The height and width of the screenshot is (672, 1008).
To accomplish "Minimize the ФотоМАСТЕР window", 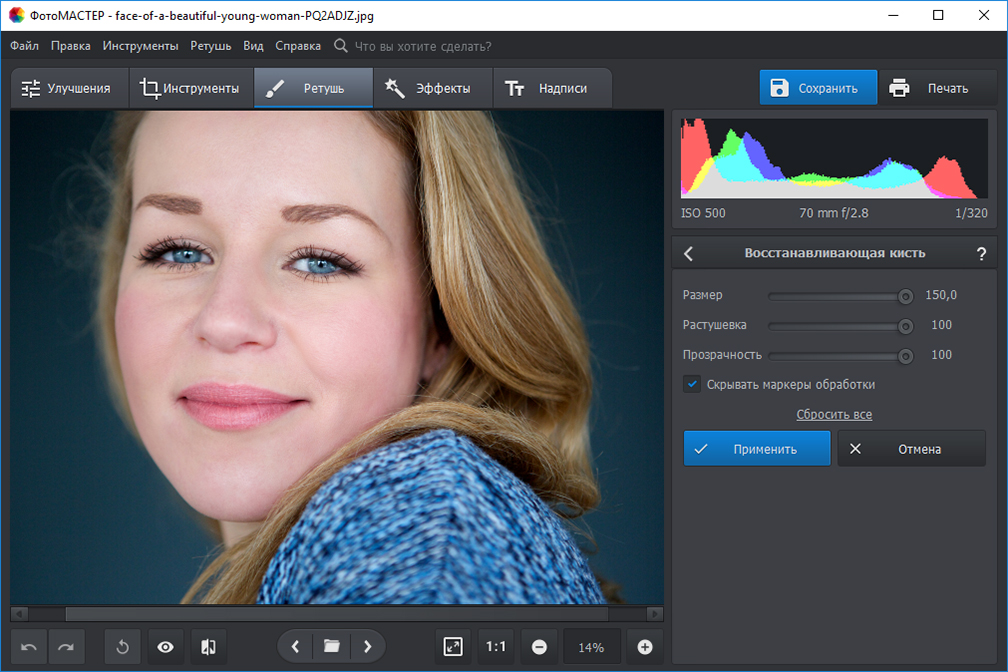I will point(893,15).
